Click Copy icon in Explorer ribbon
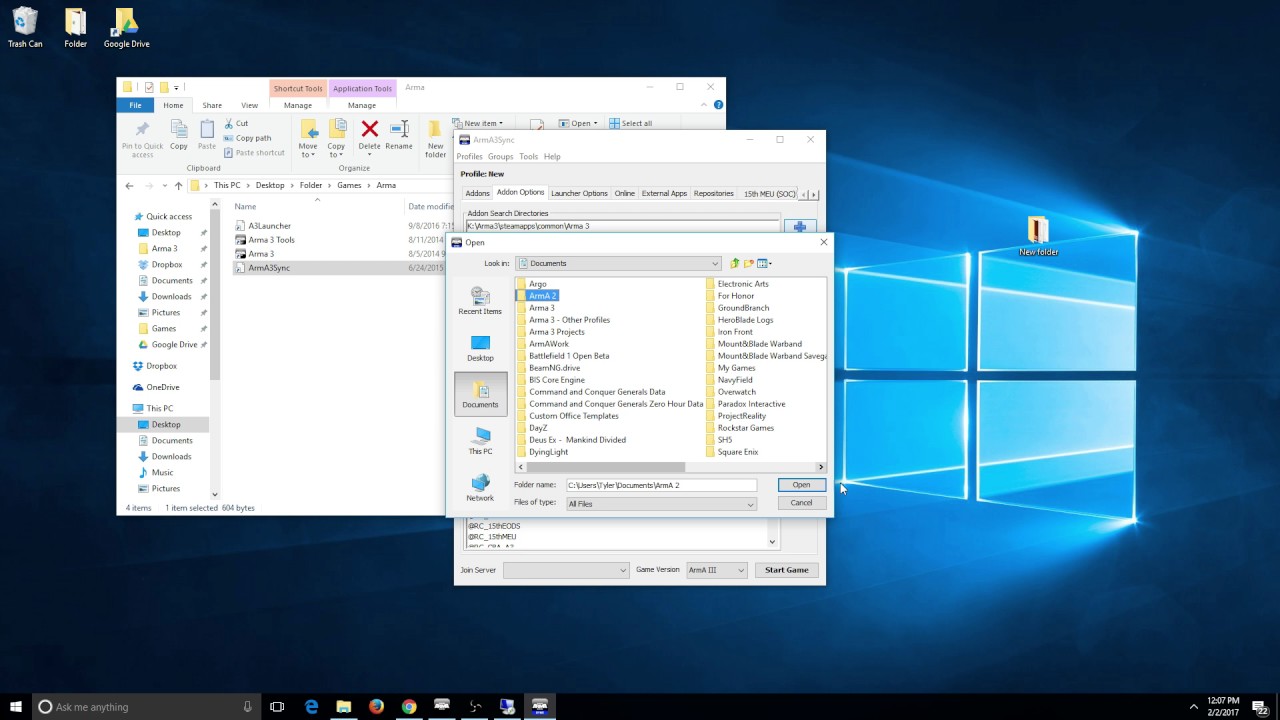Viewport: 1280px width, 720px height. [178, 136]
